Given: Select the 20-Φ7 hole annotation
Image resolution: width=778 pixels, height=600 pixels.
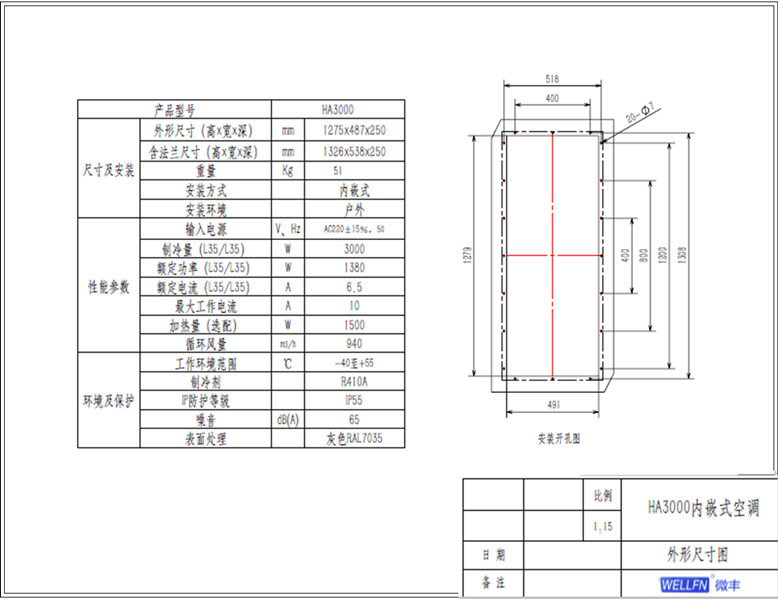Looking at the screenshot, I should (x=639, y=109).
